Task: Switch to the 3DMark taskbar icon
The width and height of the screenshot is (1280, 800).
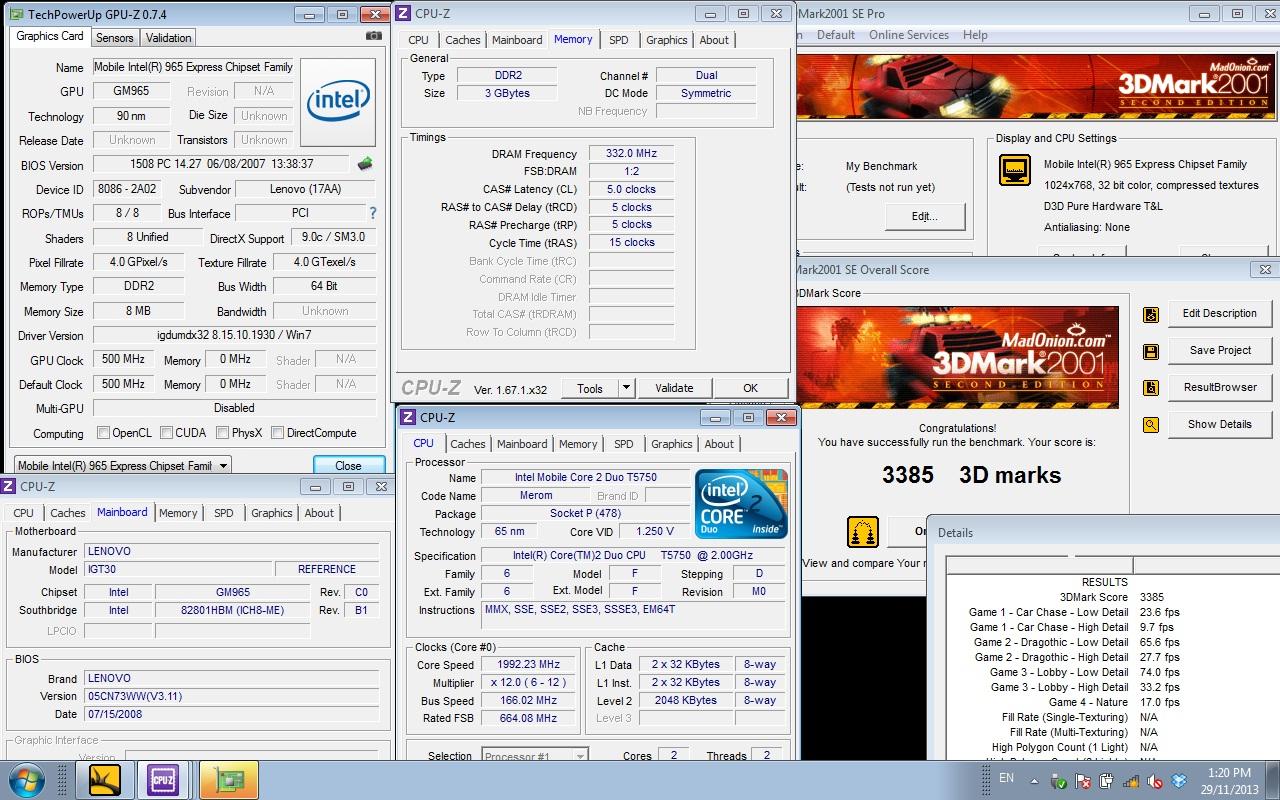Action: point(105,778)
